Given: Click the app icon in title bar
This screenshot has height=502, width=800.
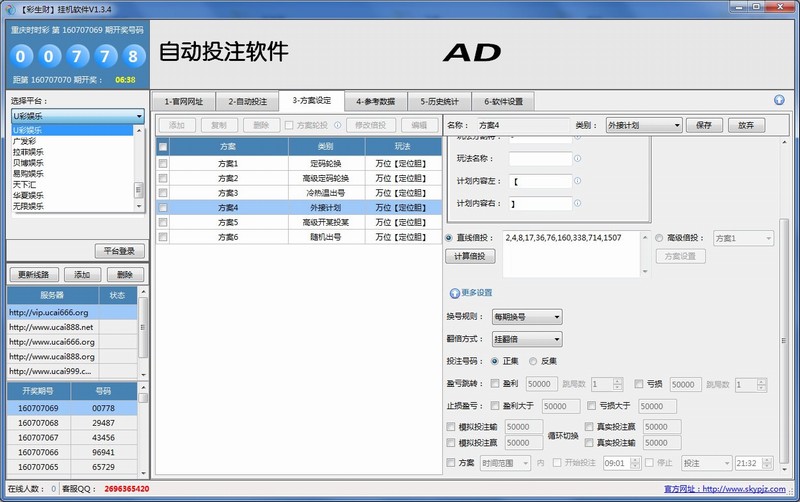Looking at the screenshot, I should (7, 7).
